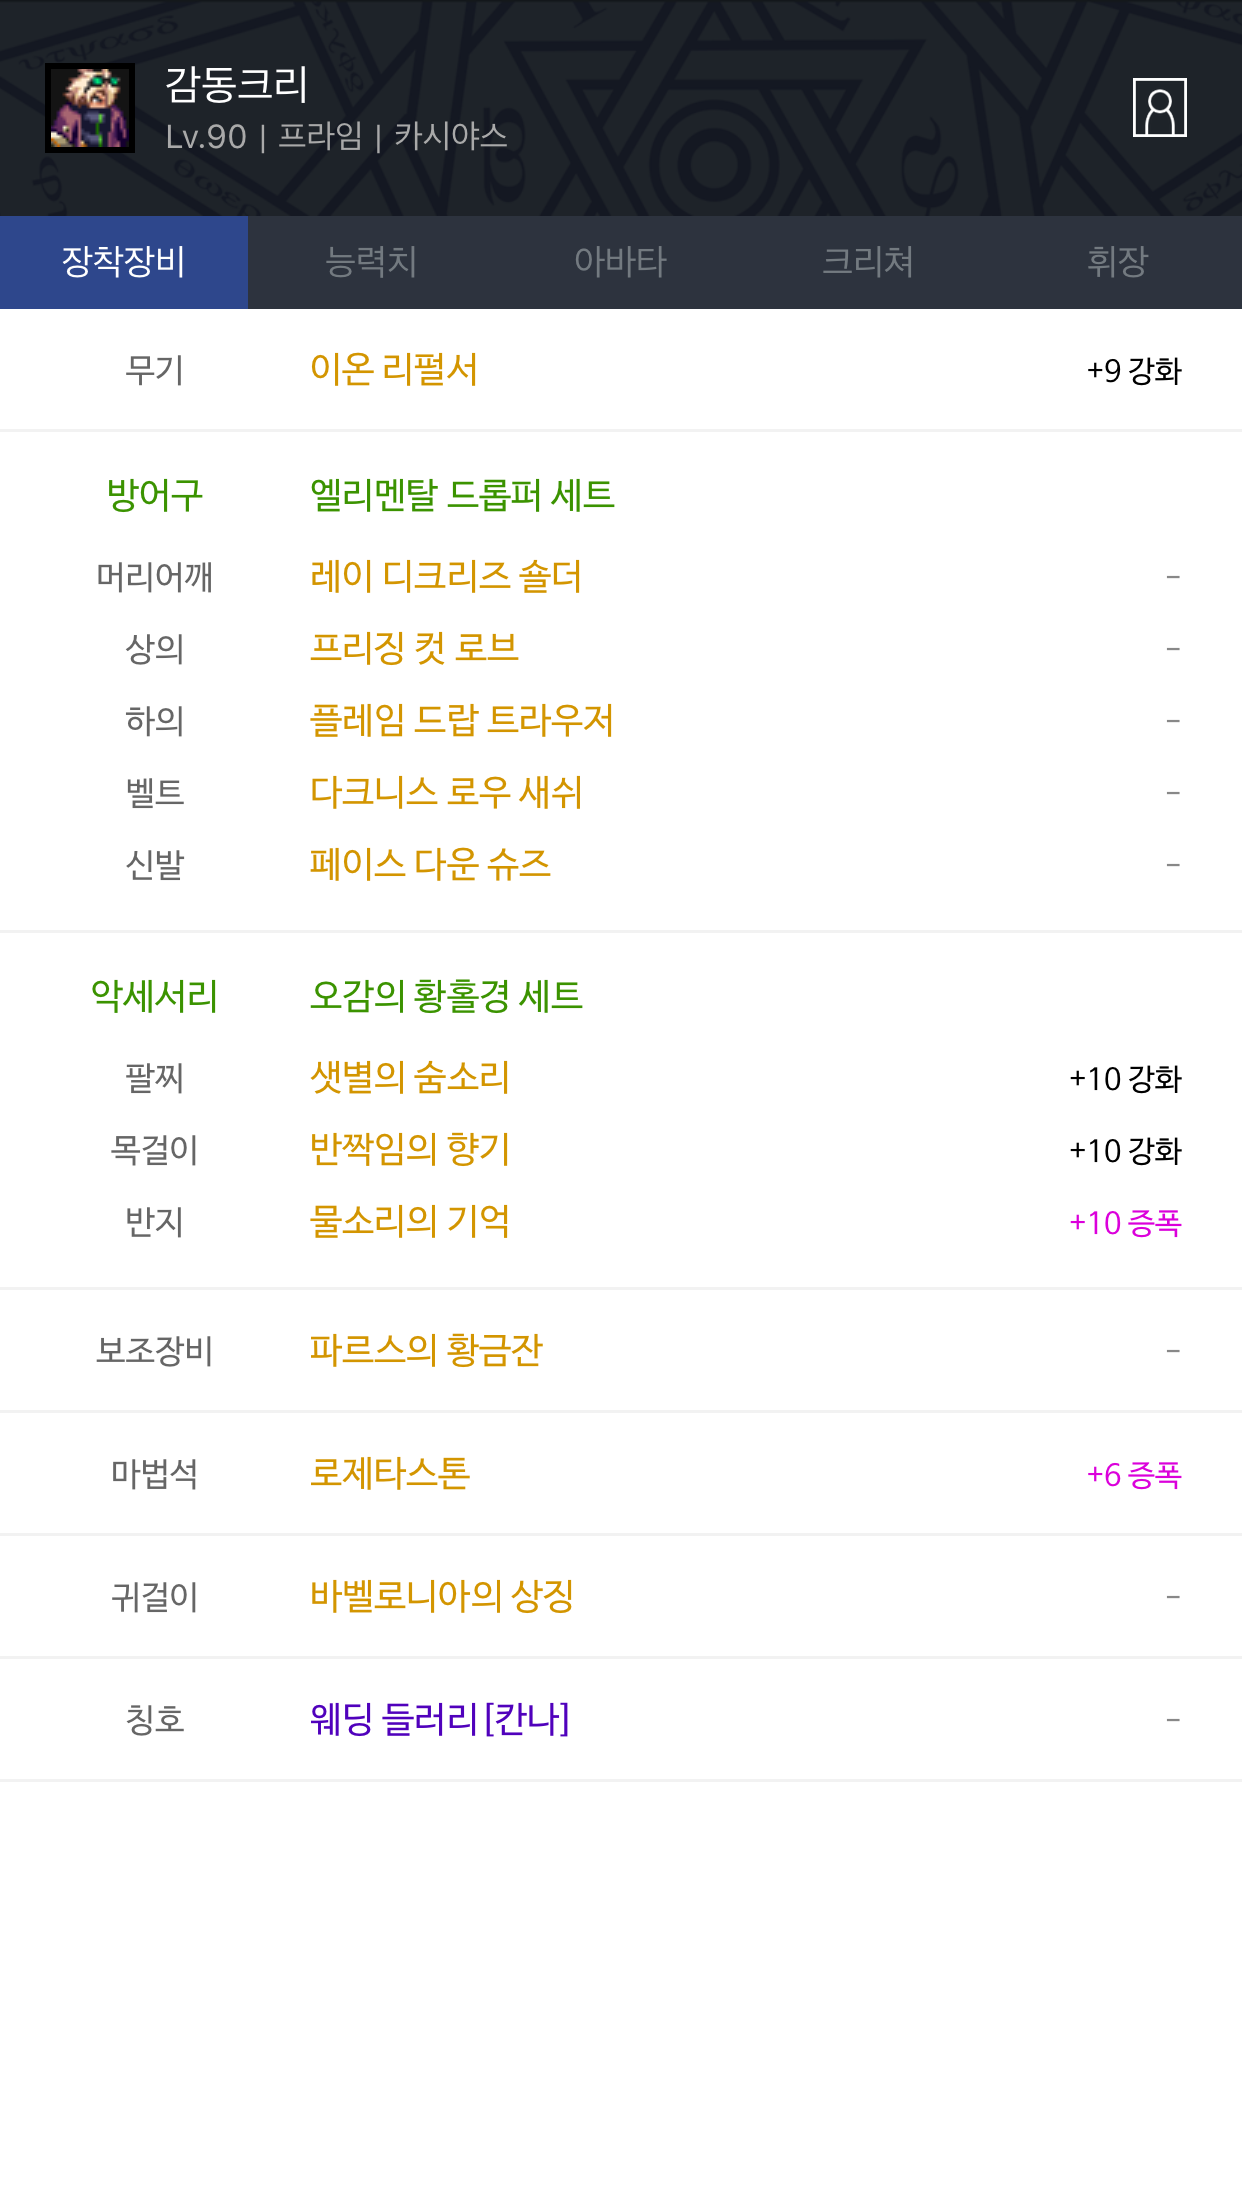Tap the 감동크리 character avatar thumbnail
Screen dimensions: 1242x2208
pyautogui.click(x=90, y=108)
